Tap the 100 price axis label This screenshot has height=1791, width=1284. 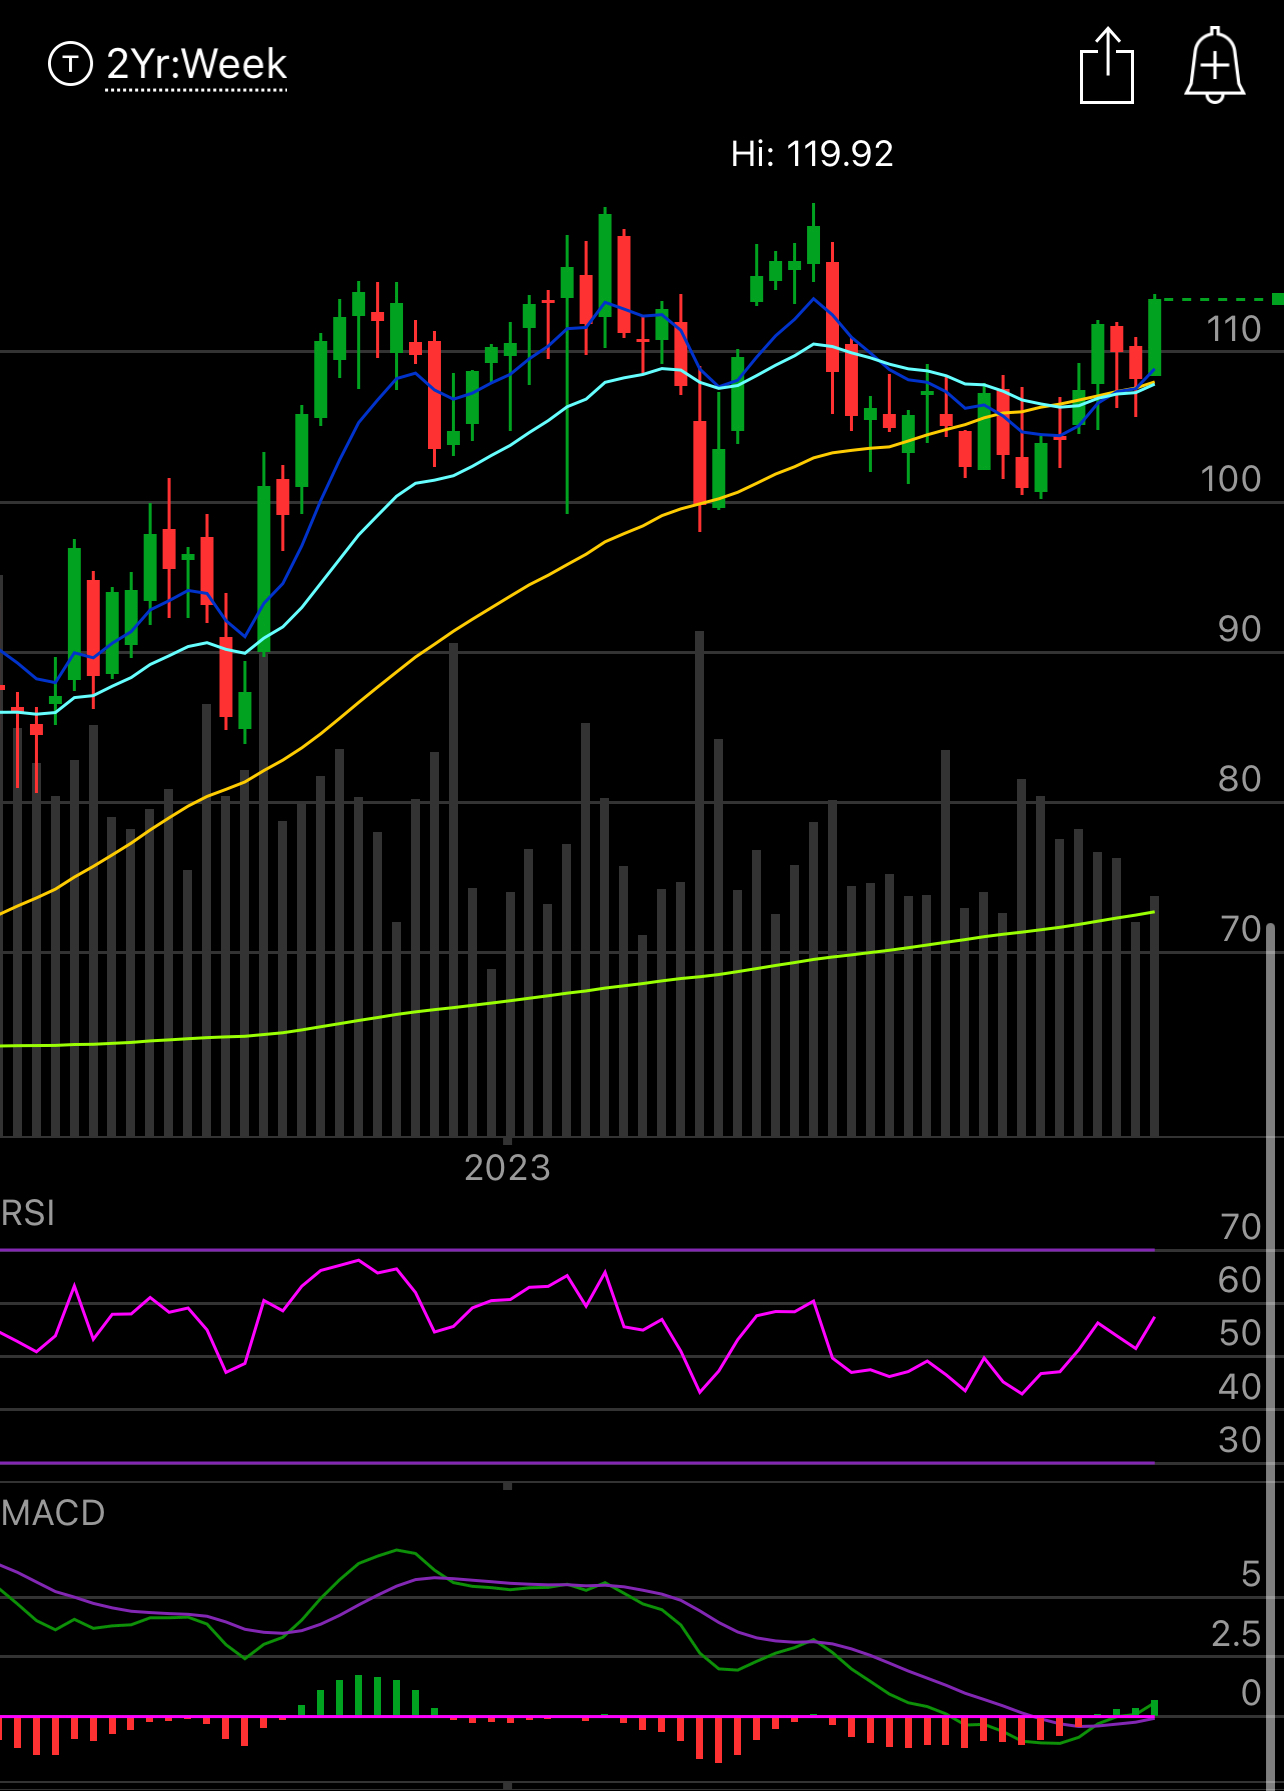coord(1231,479)
